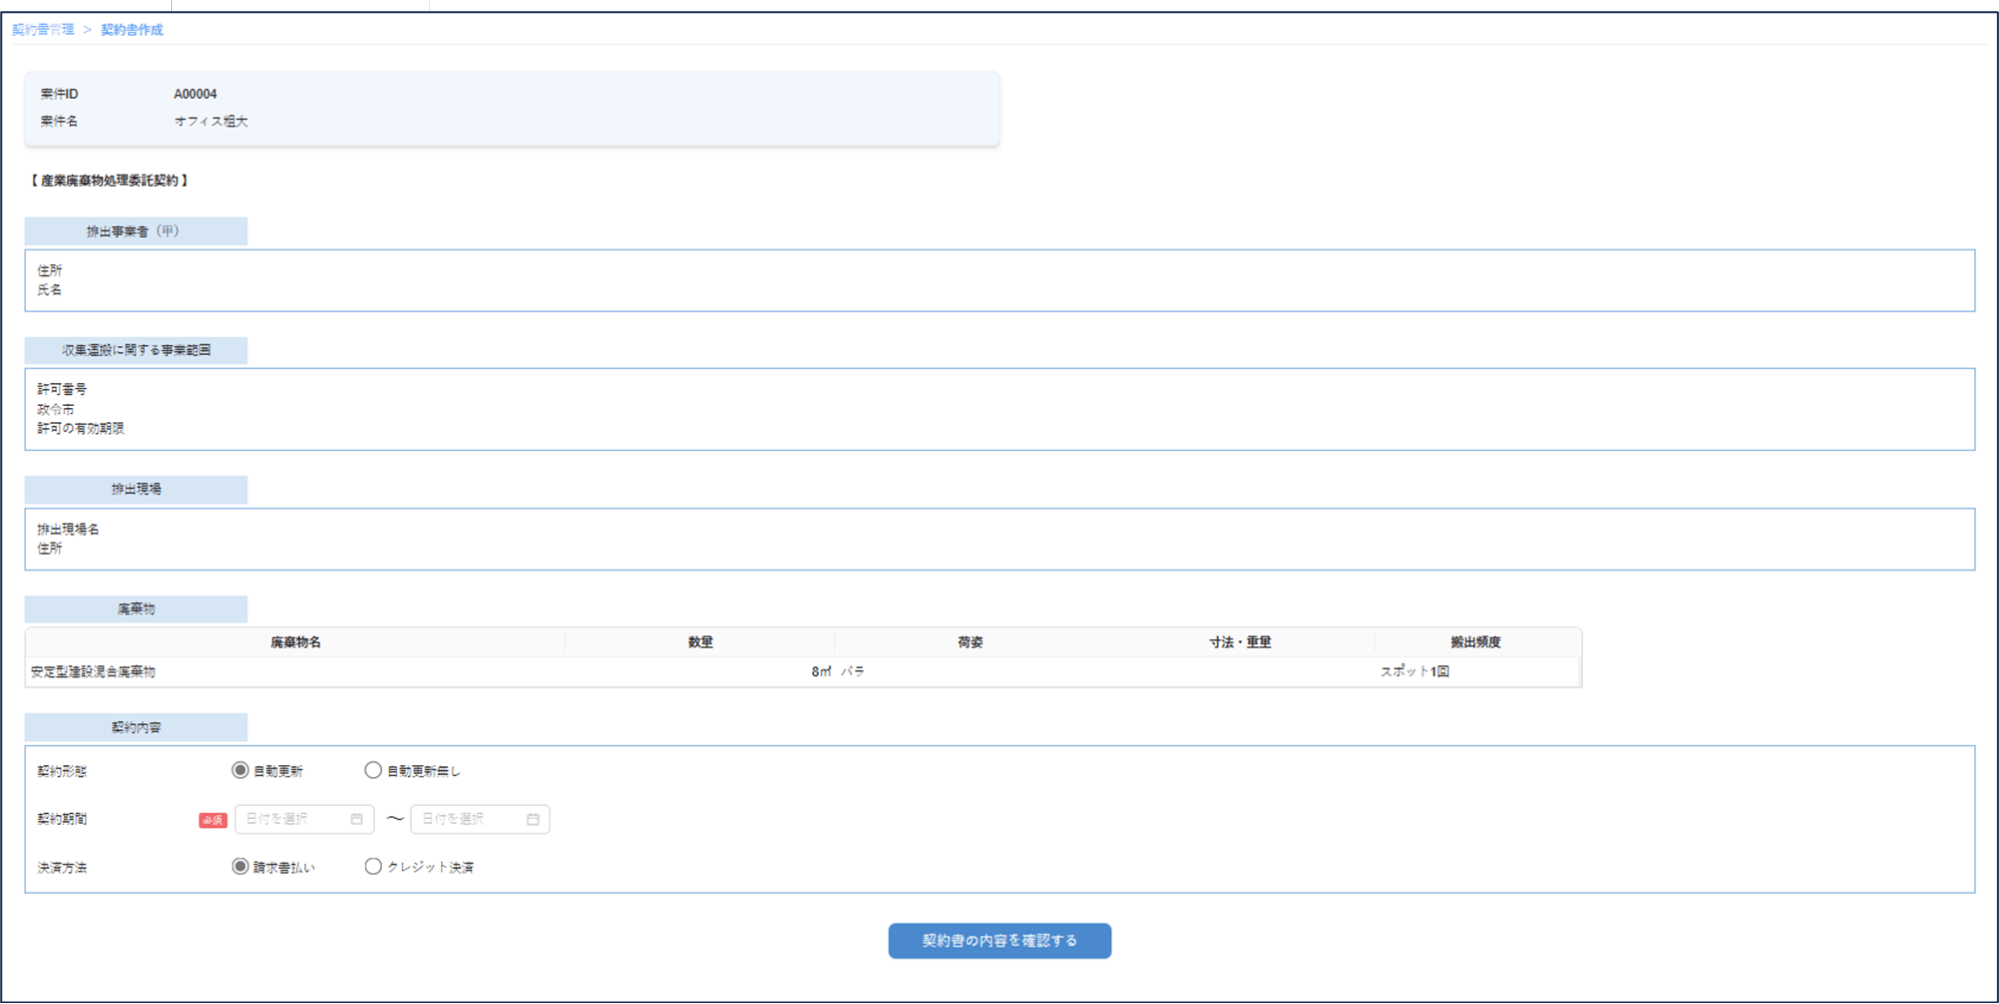Open the contract end date picker field
The image size is (1999, 1004).
471,819
